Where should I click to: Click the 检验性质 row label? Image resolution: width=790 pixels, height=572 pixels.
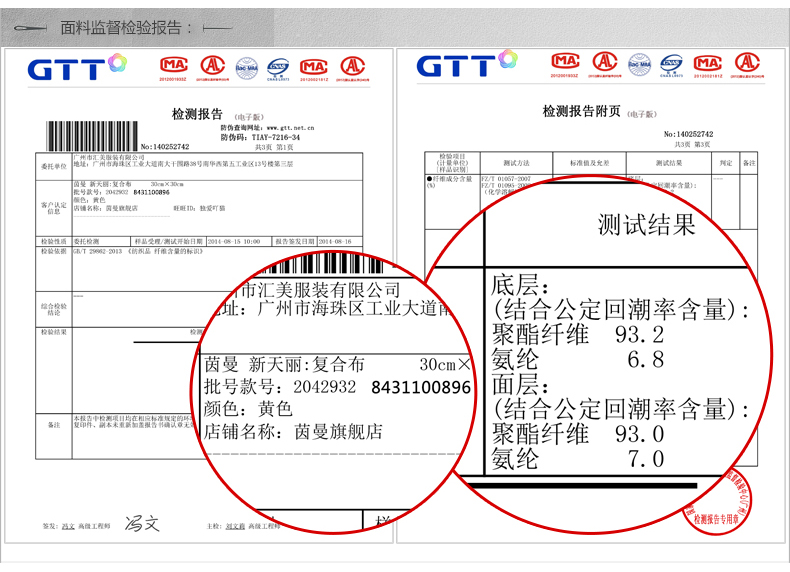(x=54, y=241)
